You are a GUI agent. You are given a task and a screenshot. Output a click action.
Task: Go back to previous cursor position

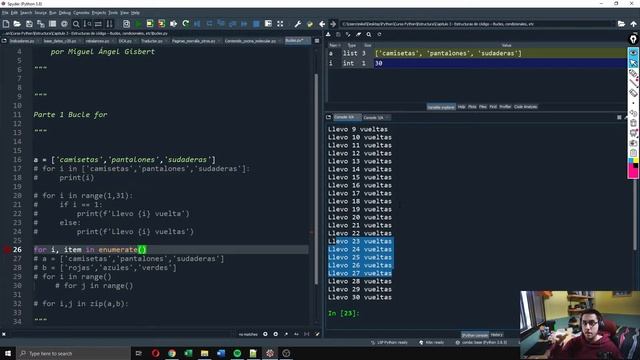322,24
